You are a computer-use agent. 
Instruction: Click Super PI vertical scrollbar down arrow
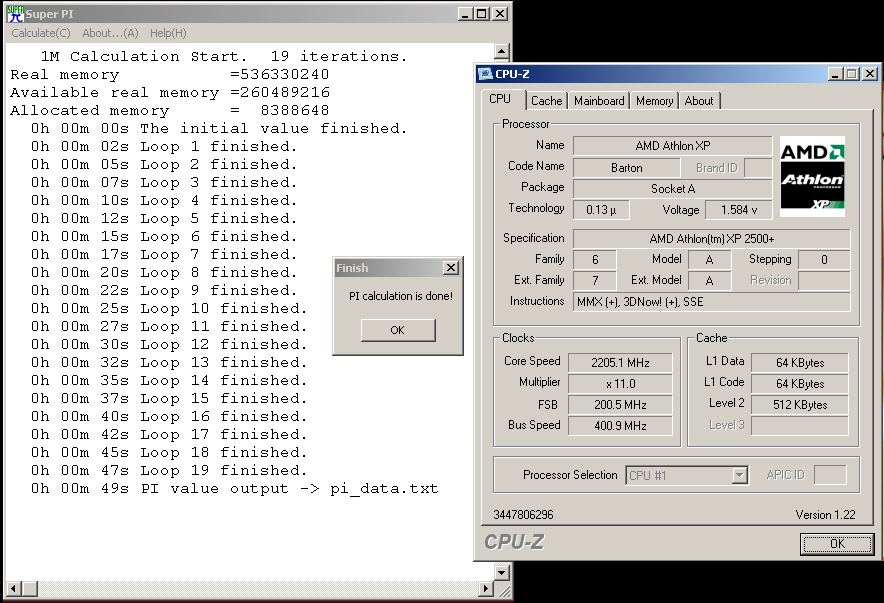click(502, 573)
